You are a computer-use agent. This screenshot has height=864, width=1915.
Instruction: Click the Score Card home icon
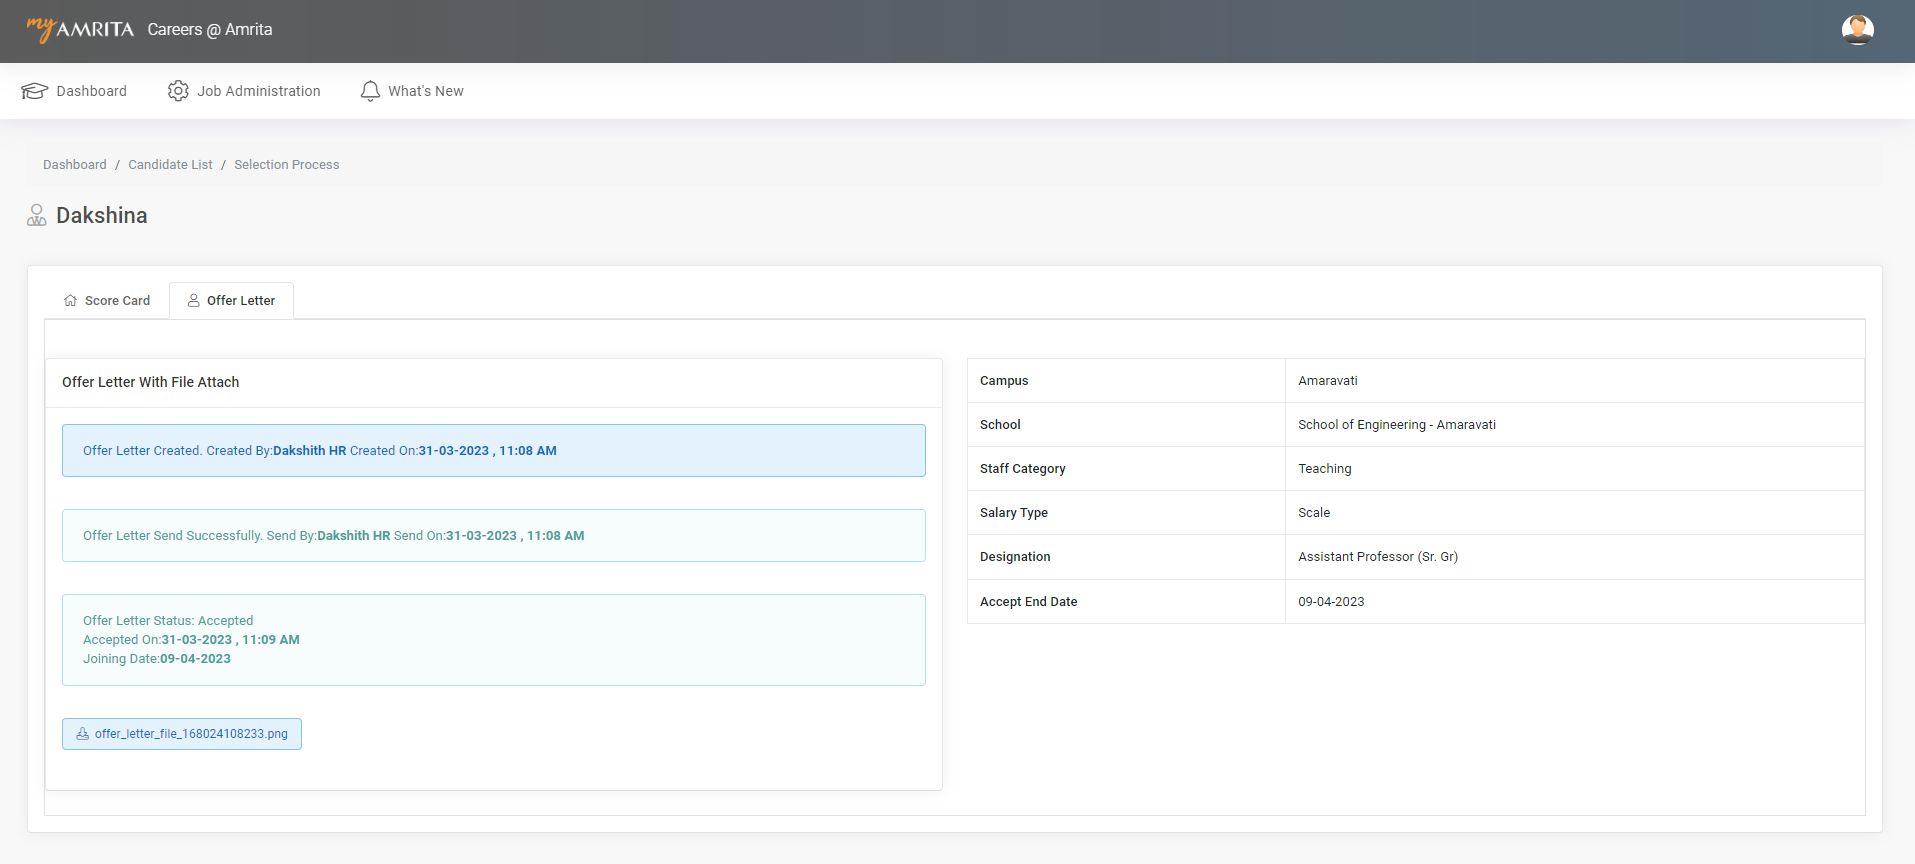[x=70, y=301]
